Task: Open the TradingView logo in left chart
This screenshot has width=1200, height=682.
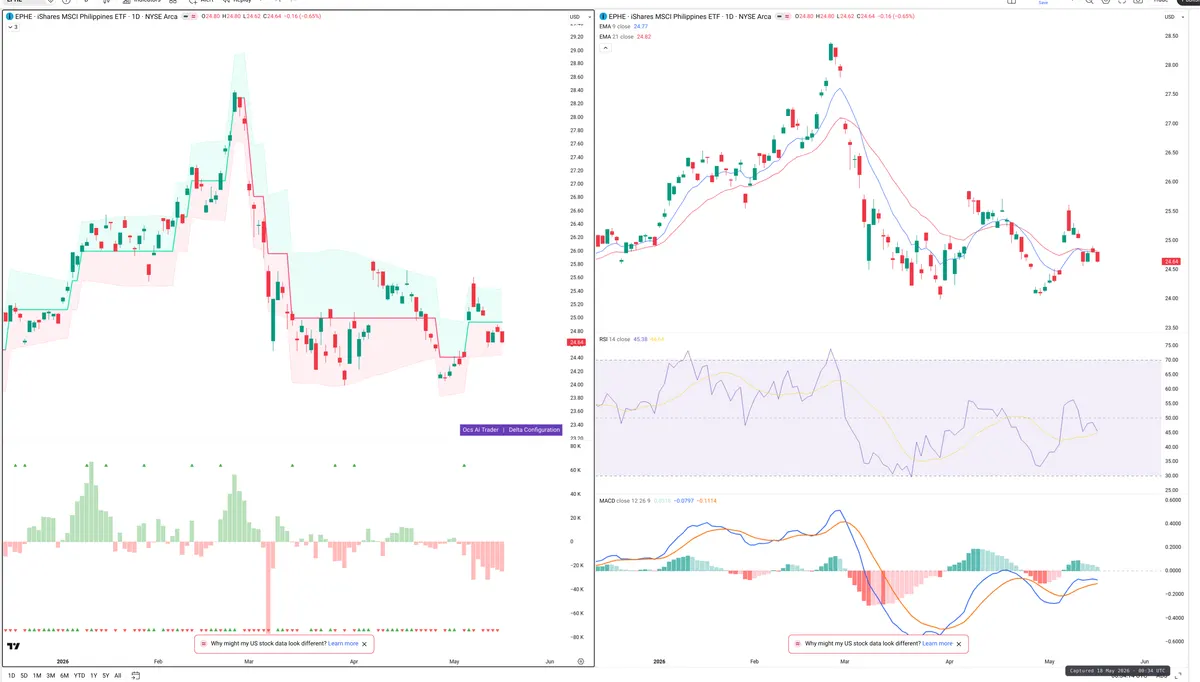Action: [13, 646]
